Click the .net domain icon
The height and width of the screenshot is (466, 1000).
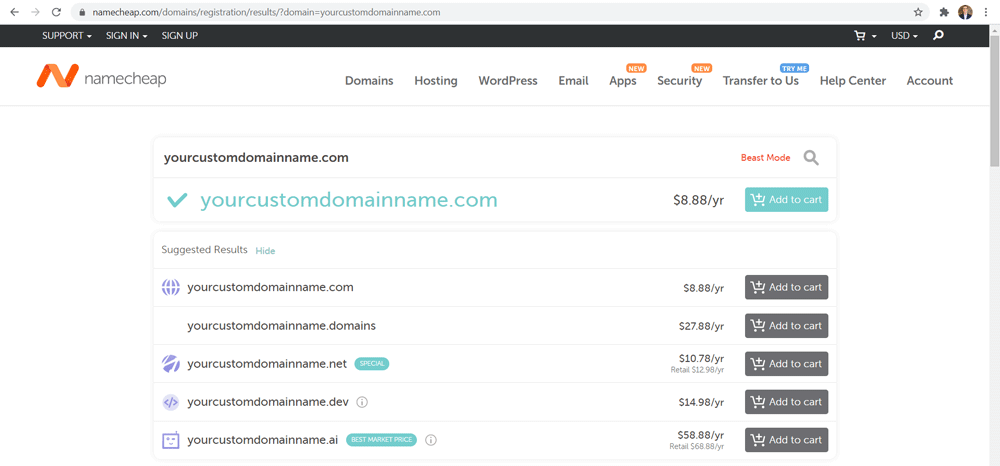[170, 364]
